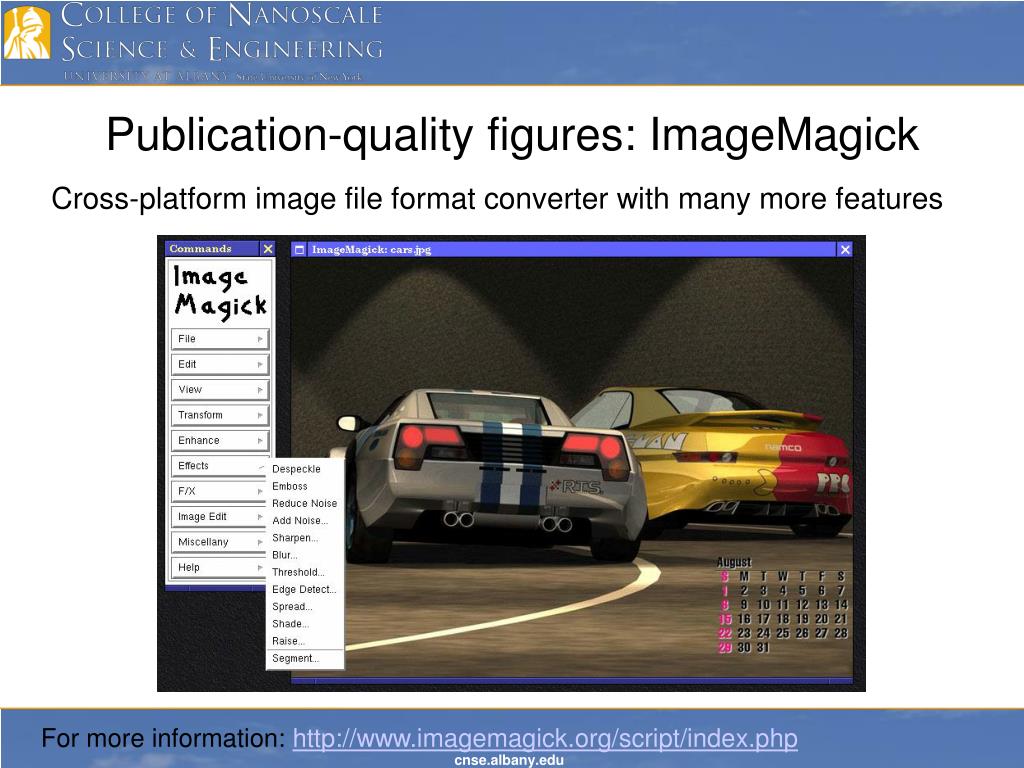Close the Commands panel
This screenshot has width=1024, height=768.
(x=268, y=249)
